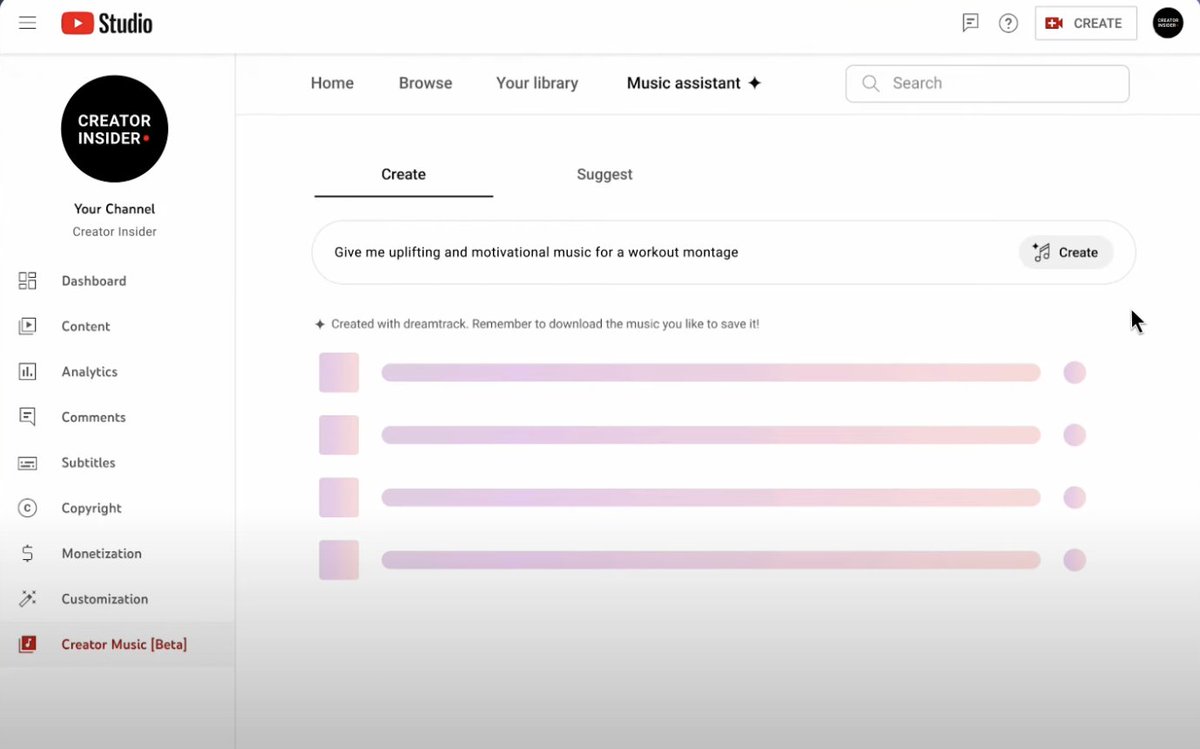Open Dashboard from the sidebar
Image resolution: width=1200 pixels, height=749 pixels.
coord(94,281)
